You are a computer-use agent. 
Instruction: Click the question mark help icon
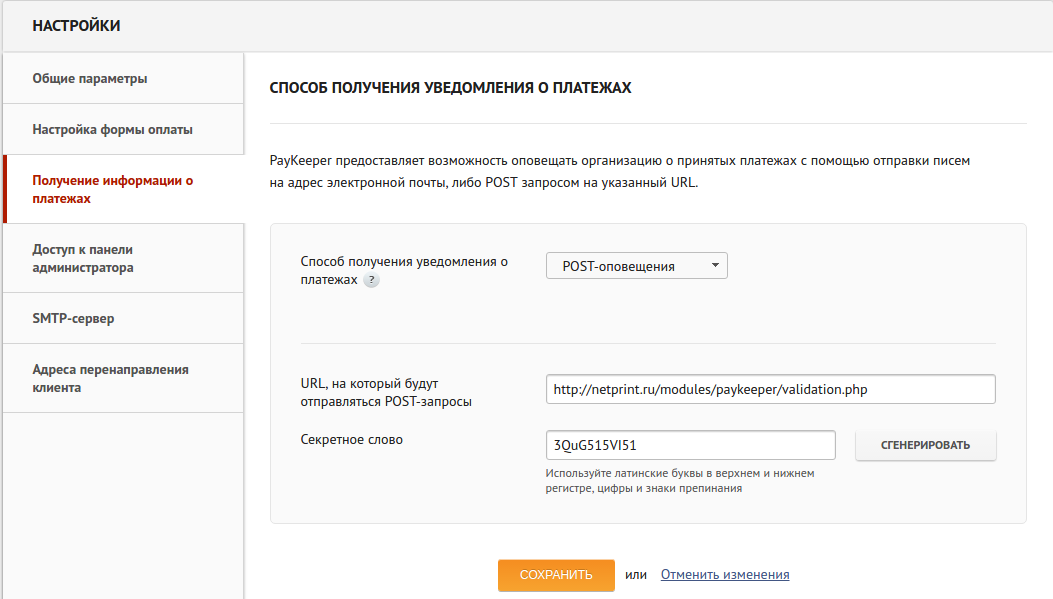tap(372, 282)
